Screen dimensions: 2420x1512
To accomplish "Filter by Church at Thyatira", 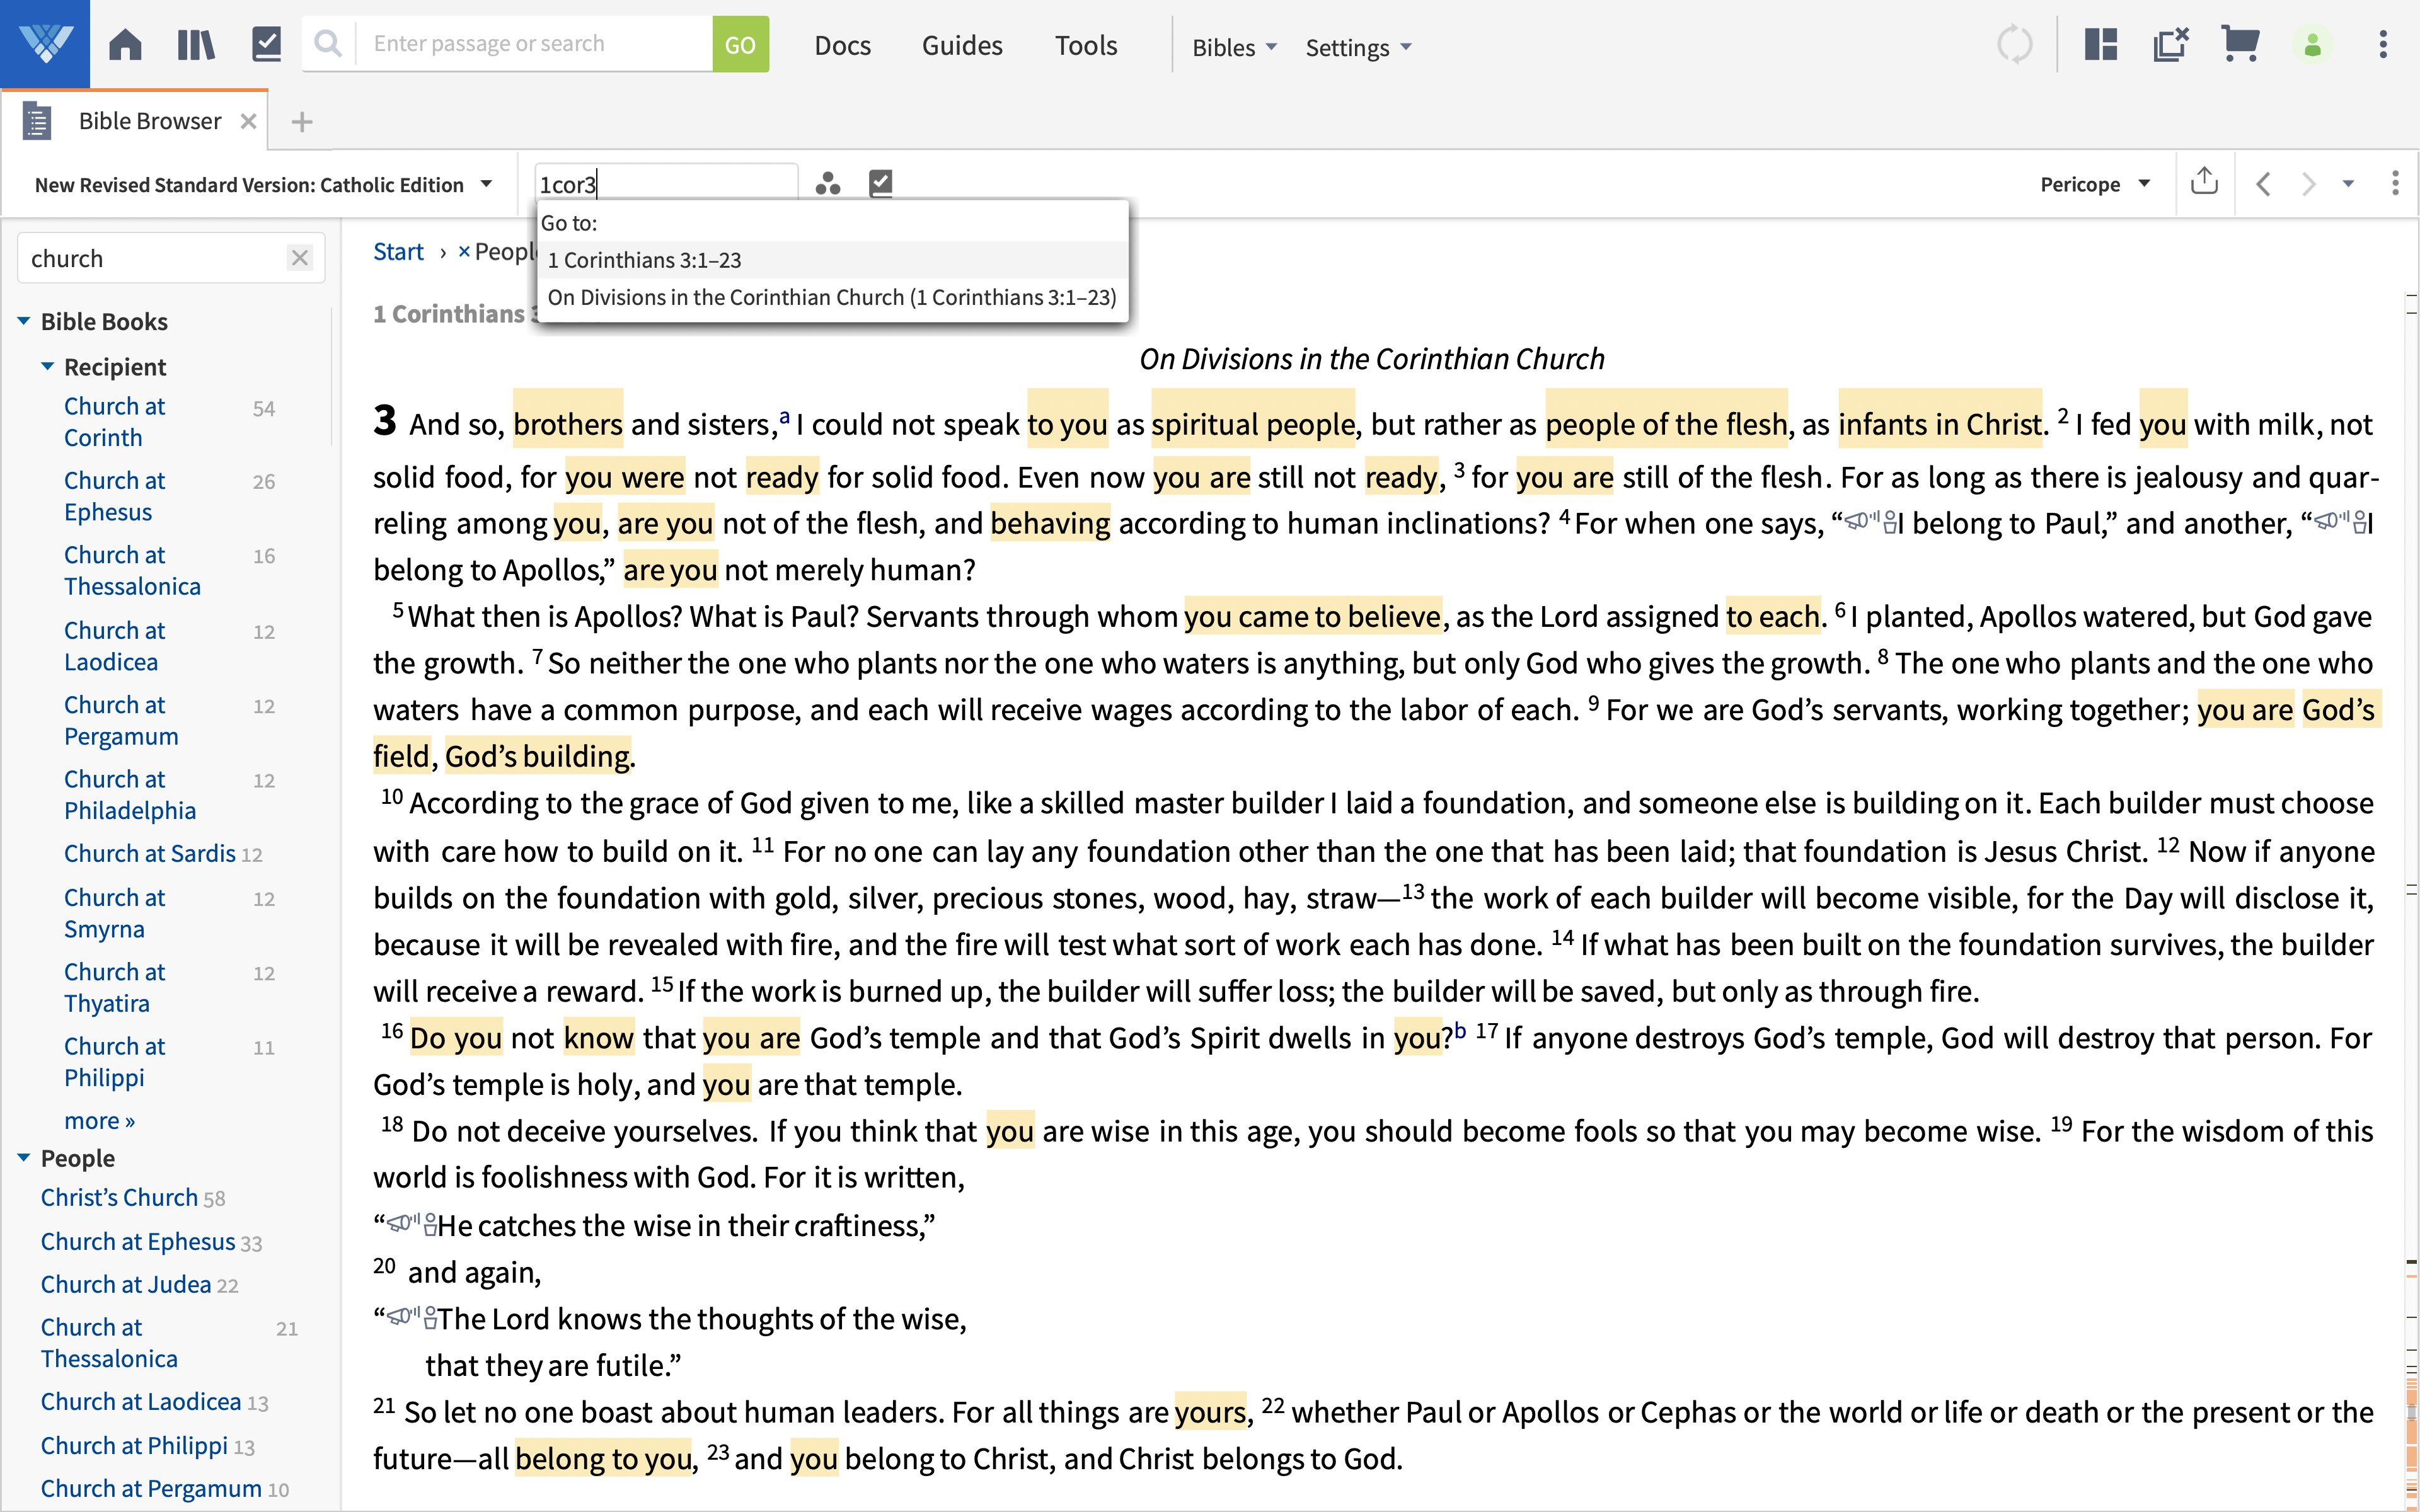I will 115,987.
